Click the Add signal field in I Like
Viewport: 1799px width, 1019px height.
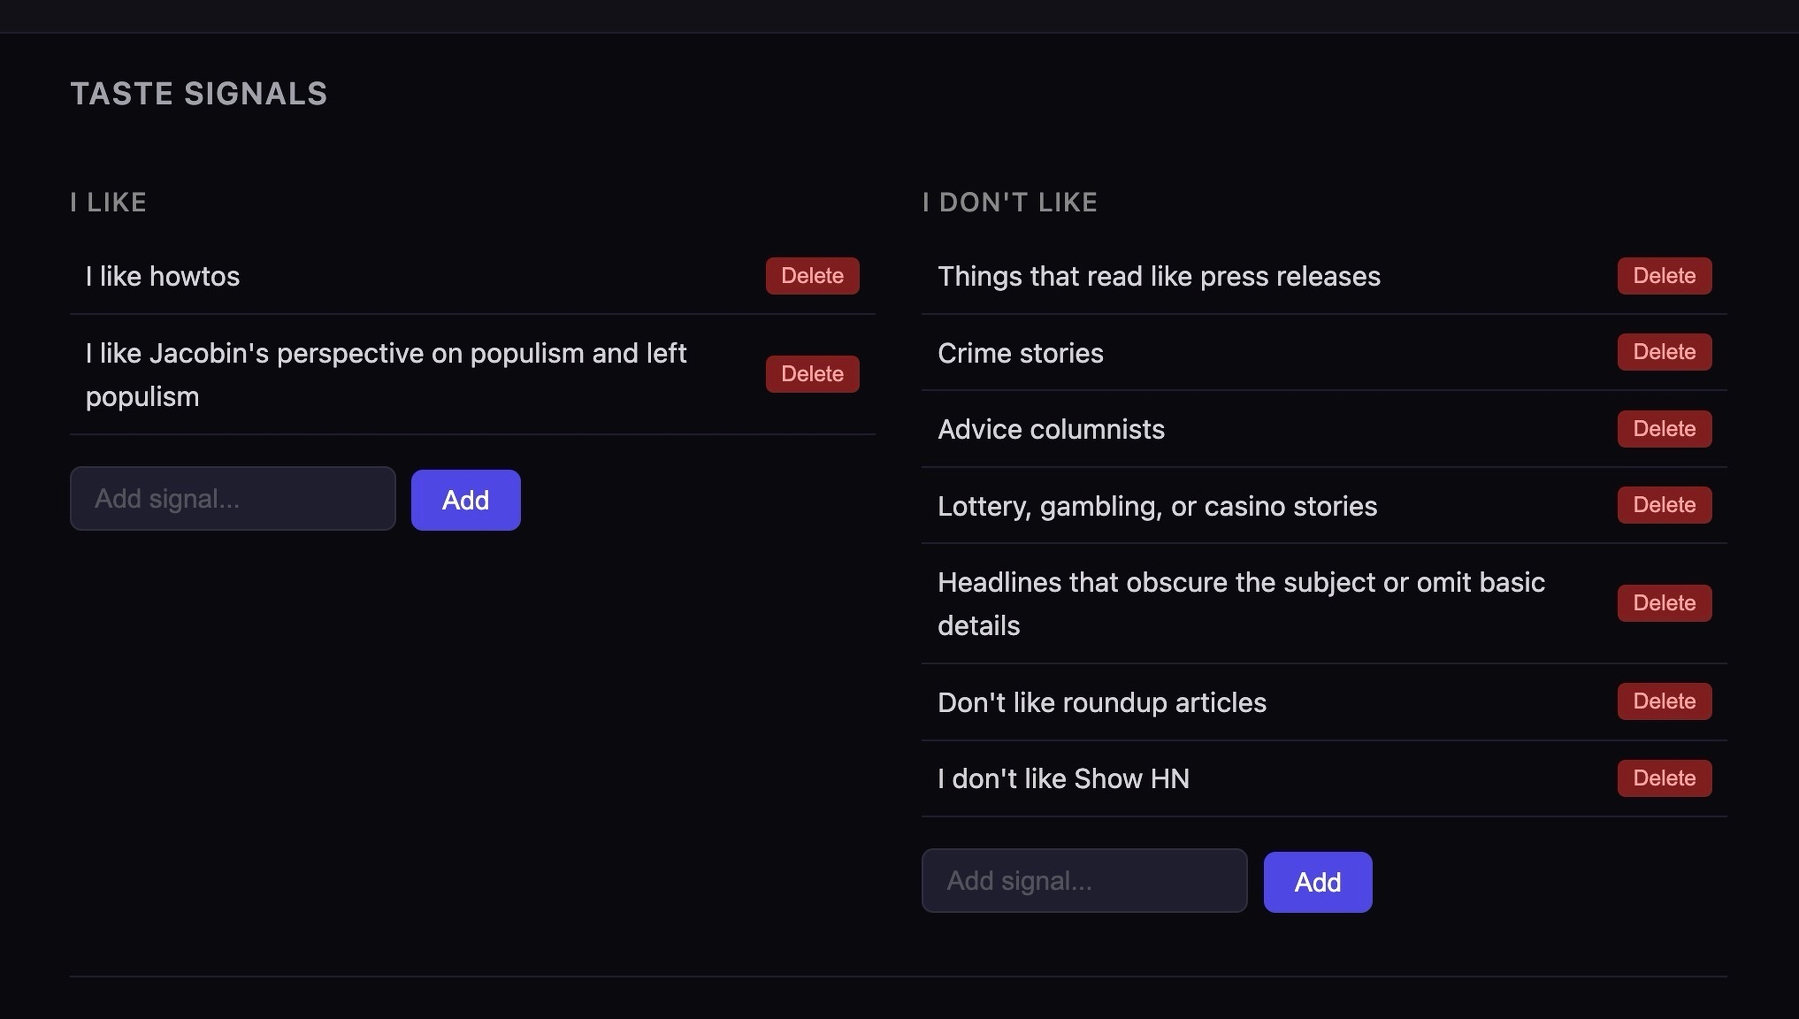(x=232, y=498)
